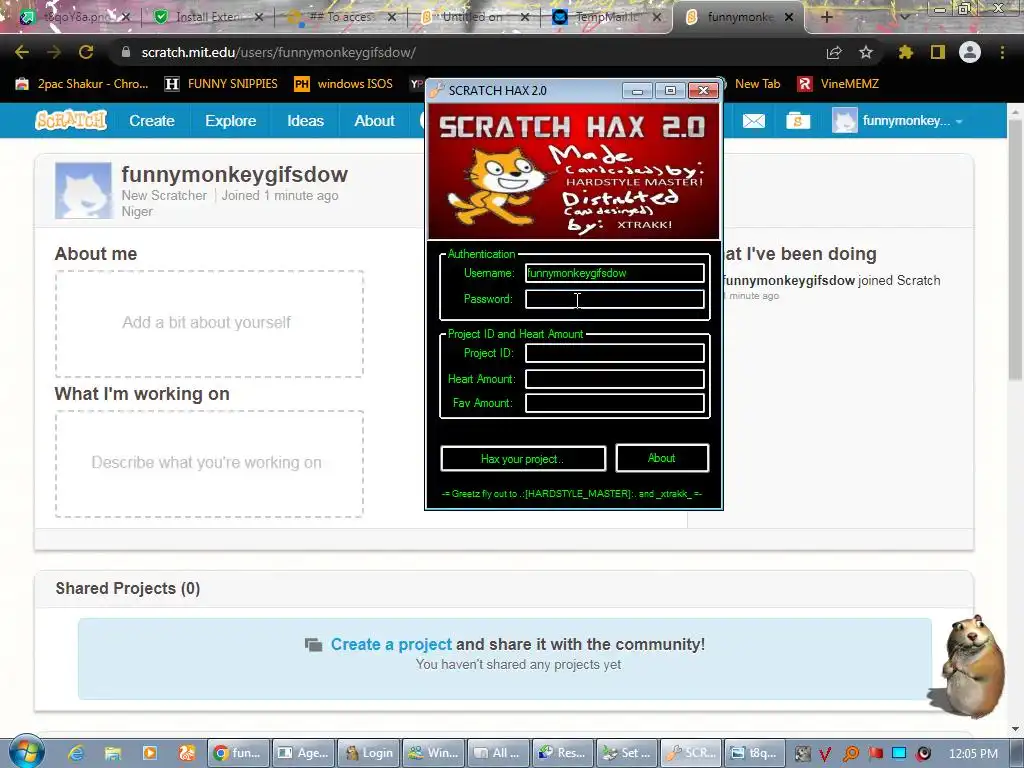This screenshot has width=1024, height=768.
Task: Open the Chrome tab search chevron
Action: 905,17
